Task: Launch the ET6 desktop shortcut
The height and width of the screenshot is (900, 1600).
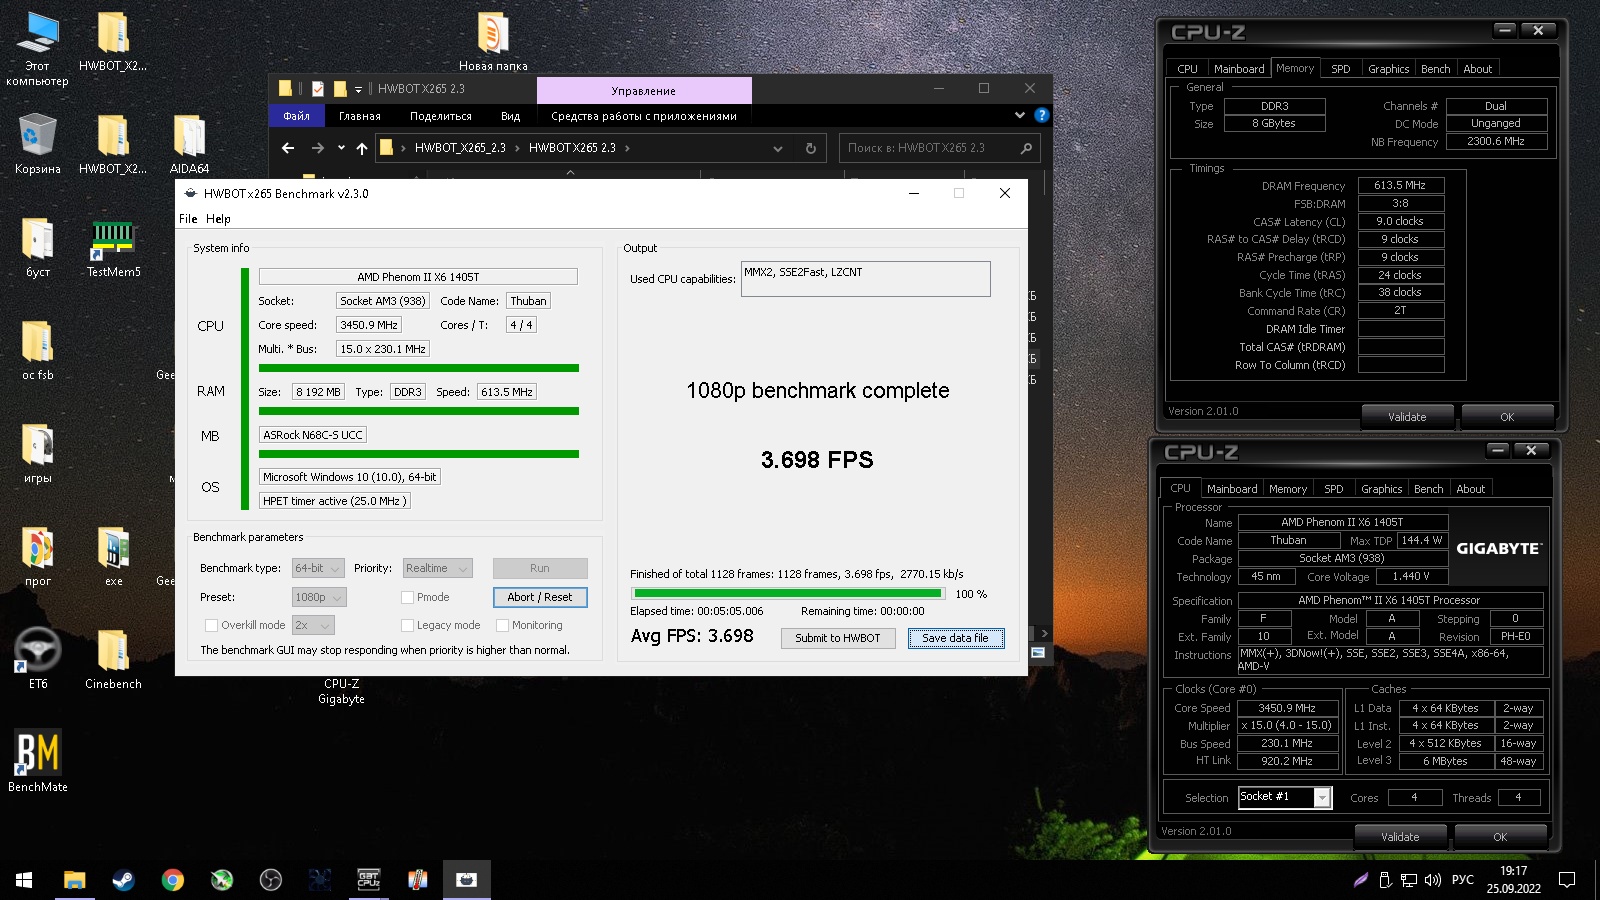Action: click(38, 659)
